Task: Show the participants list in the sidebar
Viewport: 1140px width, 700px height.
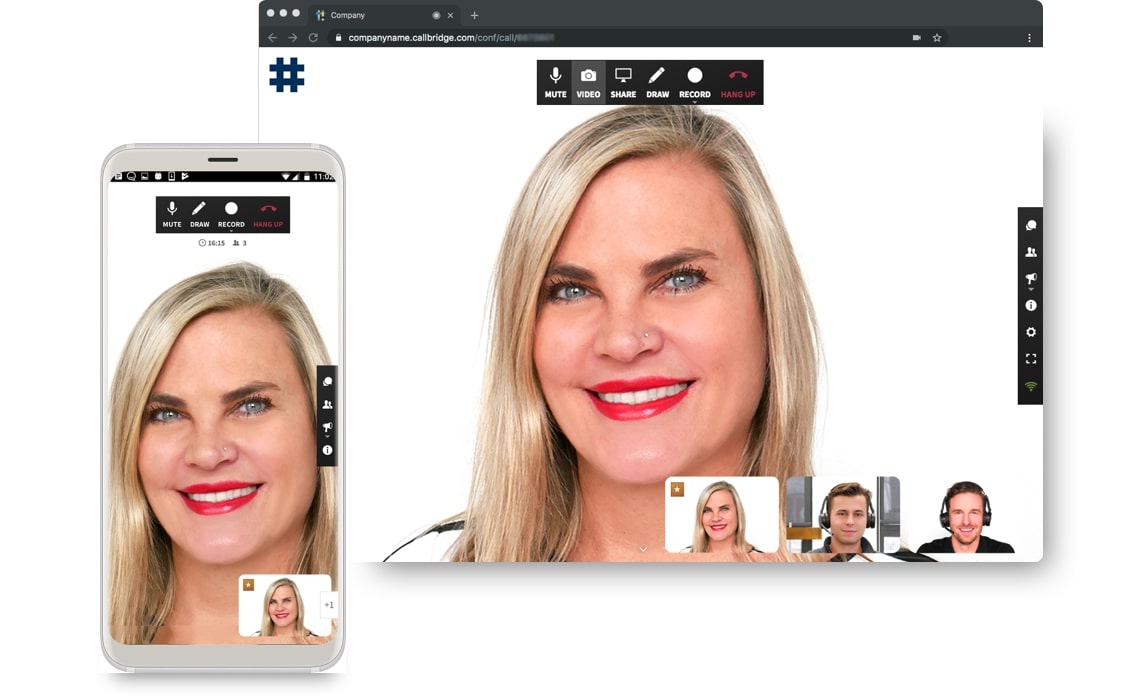Action: (x=1030, y=253)
